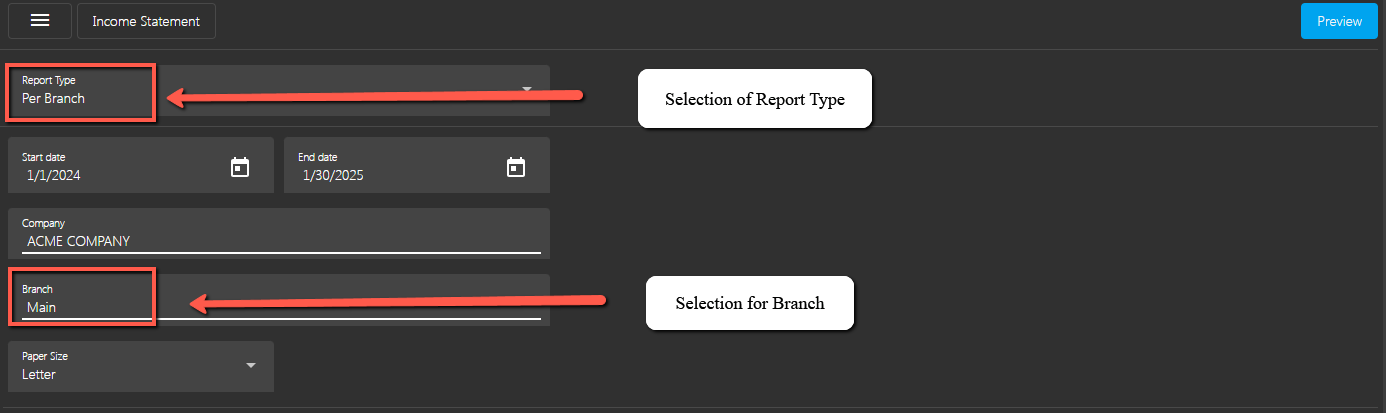Choose the 'Letter' paper size value

pyautogui.click(x=39, y=375)
